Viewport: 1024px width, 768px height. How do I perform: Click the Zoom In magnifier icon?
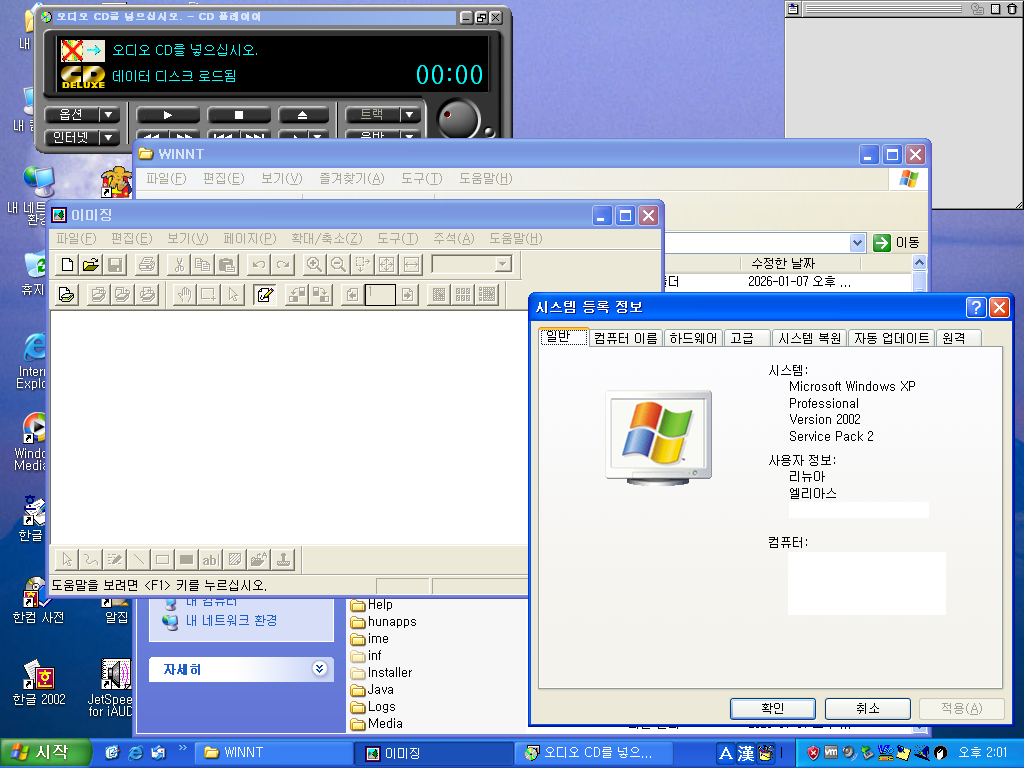pyautogui.click(x=314, y=265)
